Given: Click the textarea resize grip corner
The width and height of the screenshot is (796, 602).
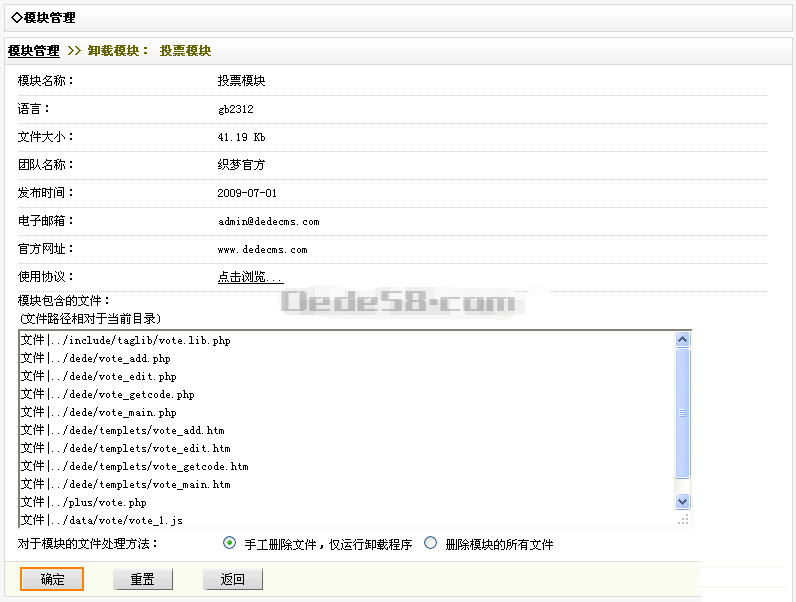Looking at the screenshot, I should tap(683, 519).
